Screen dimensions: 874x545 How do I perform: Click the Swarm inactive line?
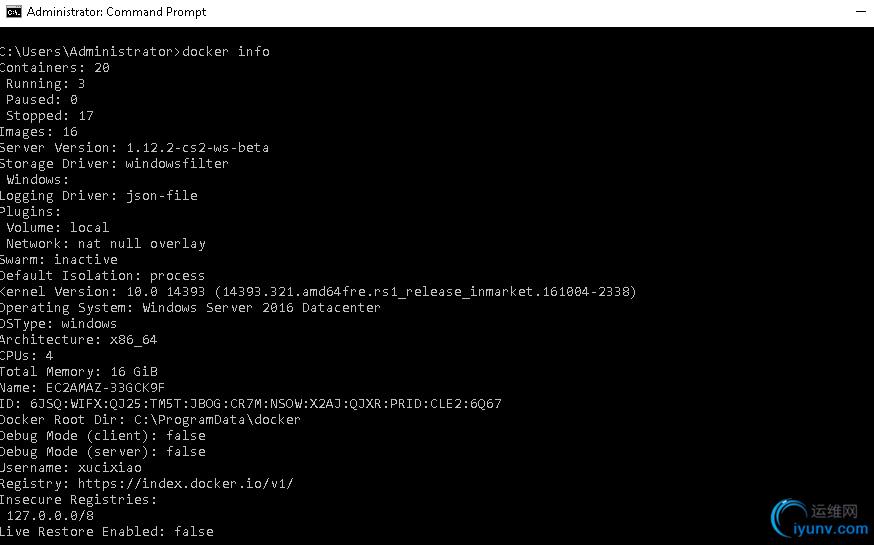[59, 260]
